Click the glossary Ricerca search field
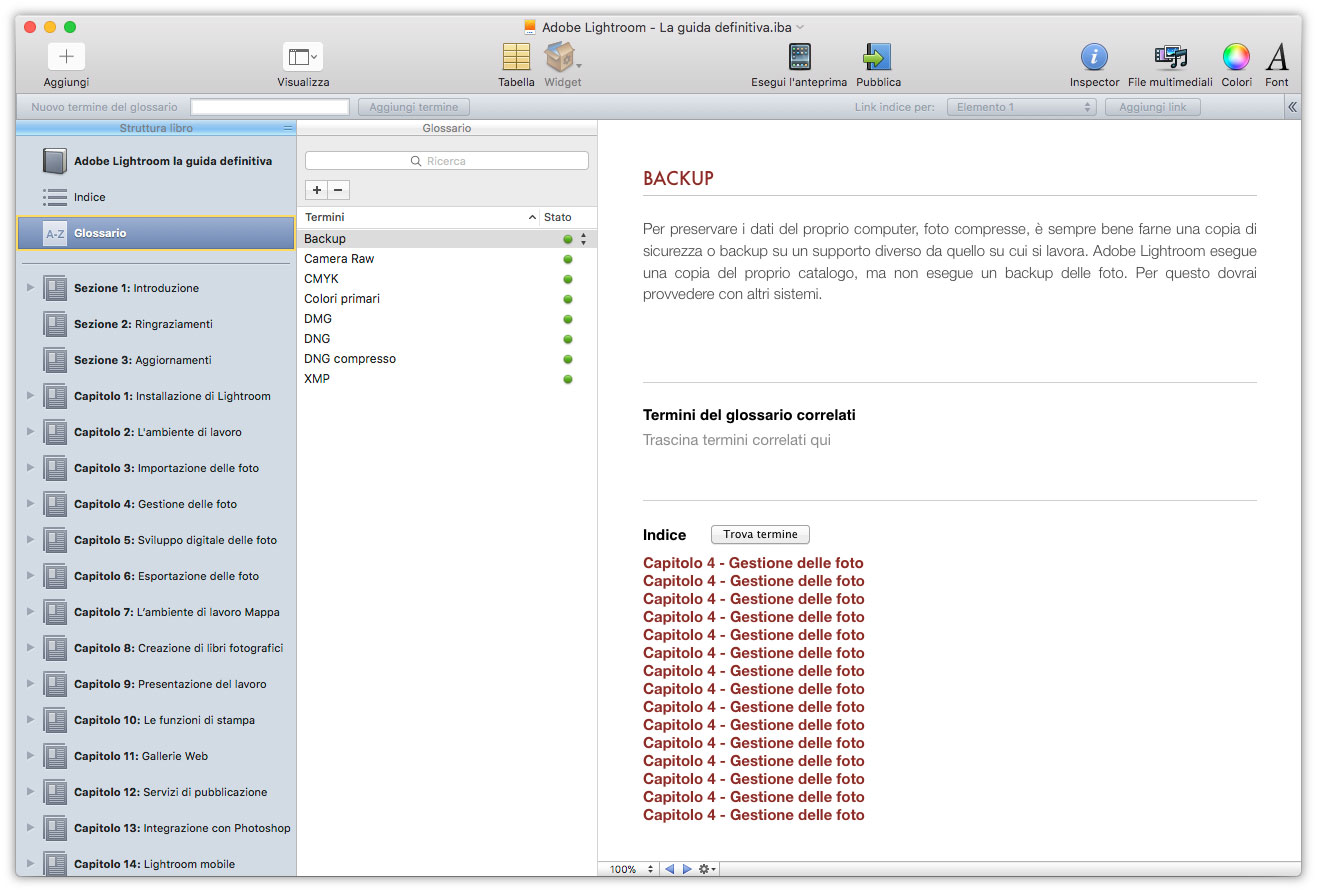The height and width of the screenshot is (892, 1317). point(447,161)
